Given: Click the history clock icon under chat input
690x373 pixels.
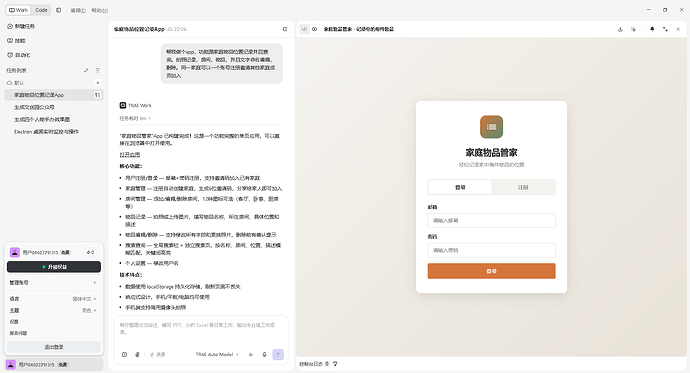Looking at the screenshot, I should tap(125, 355).
